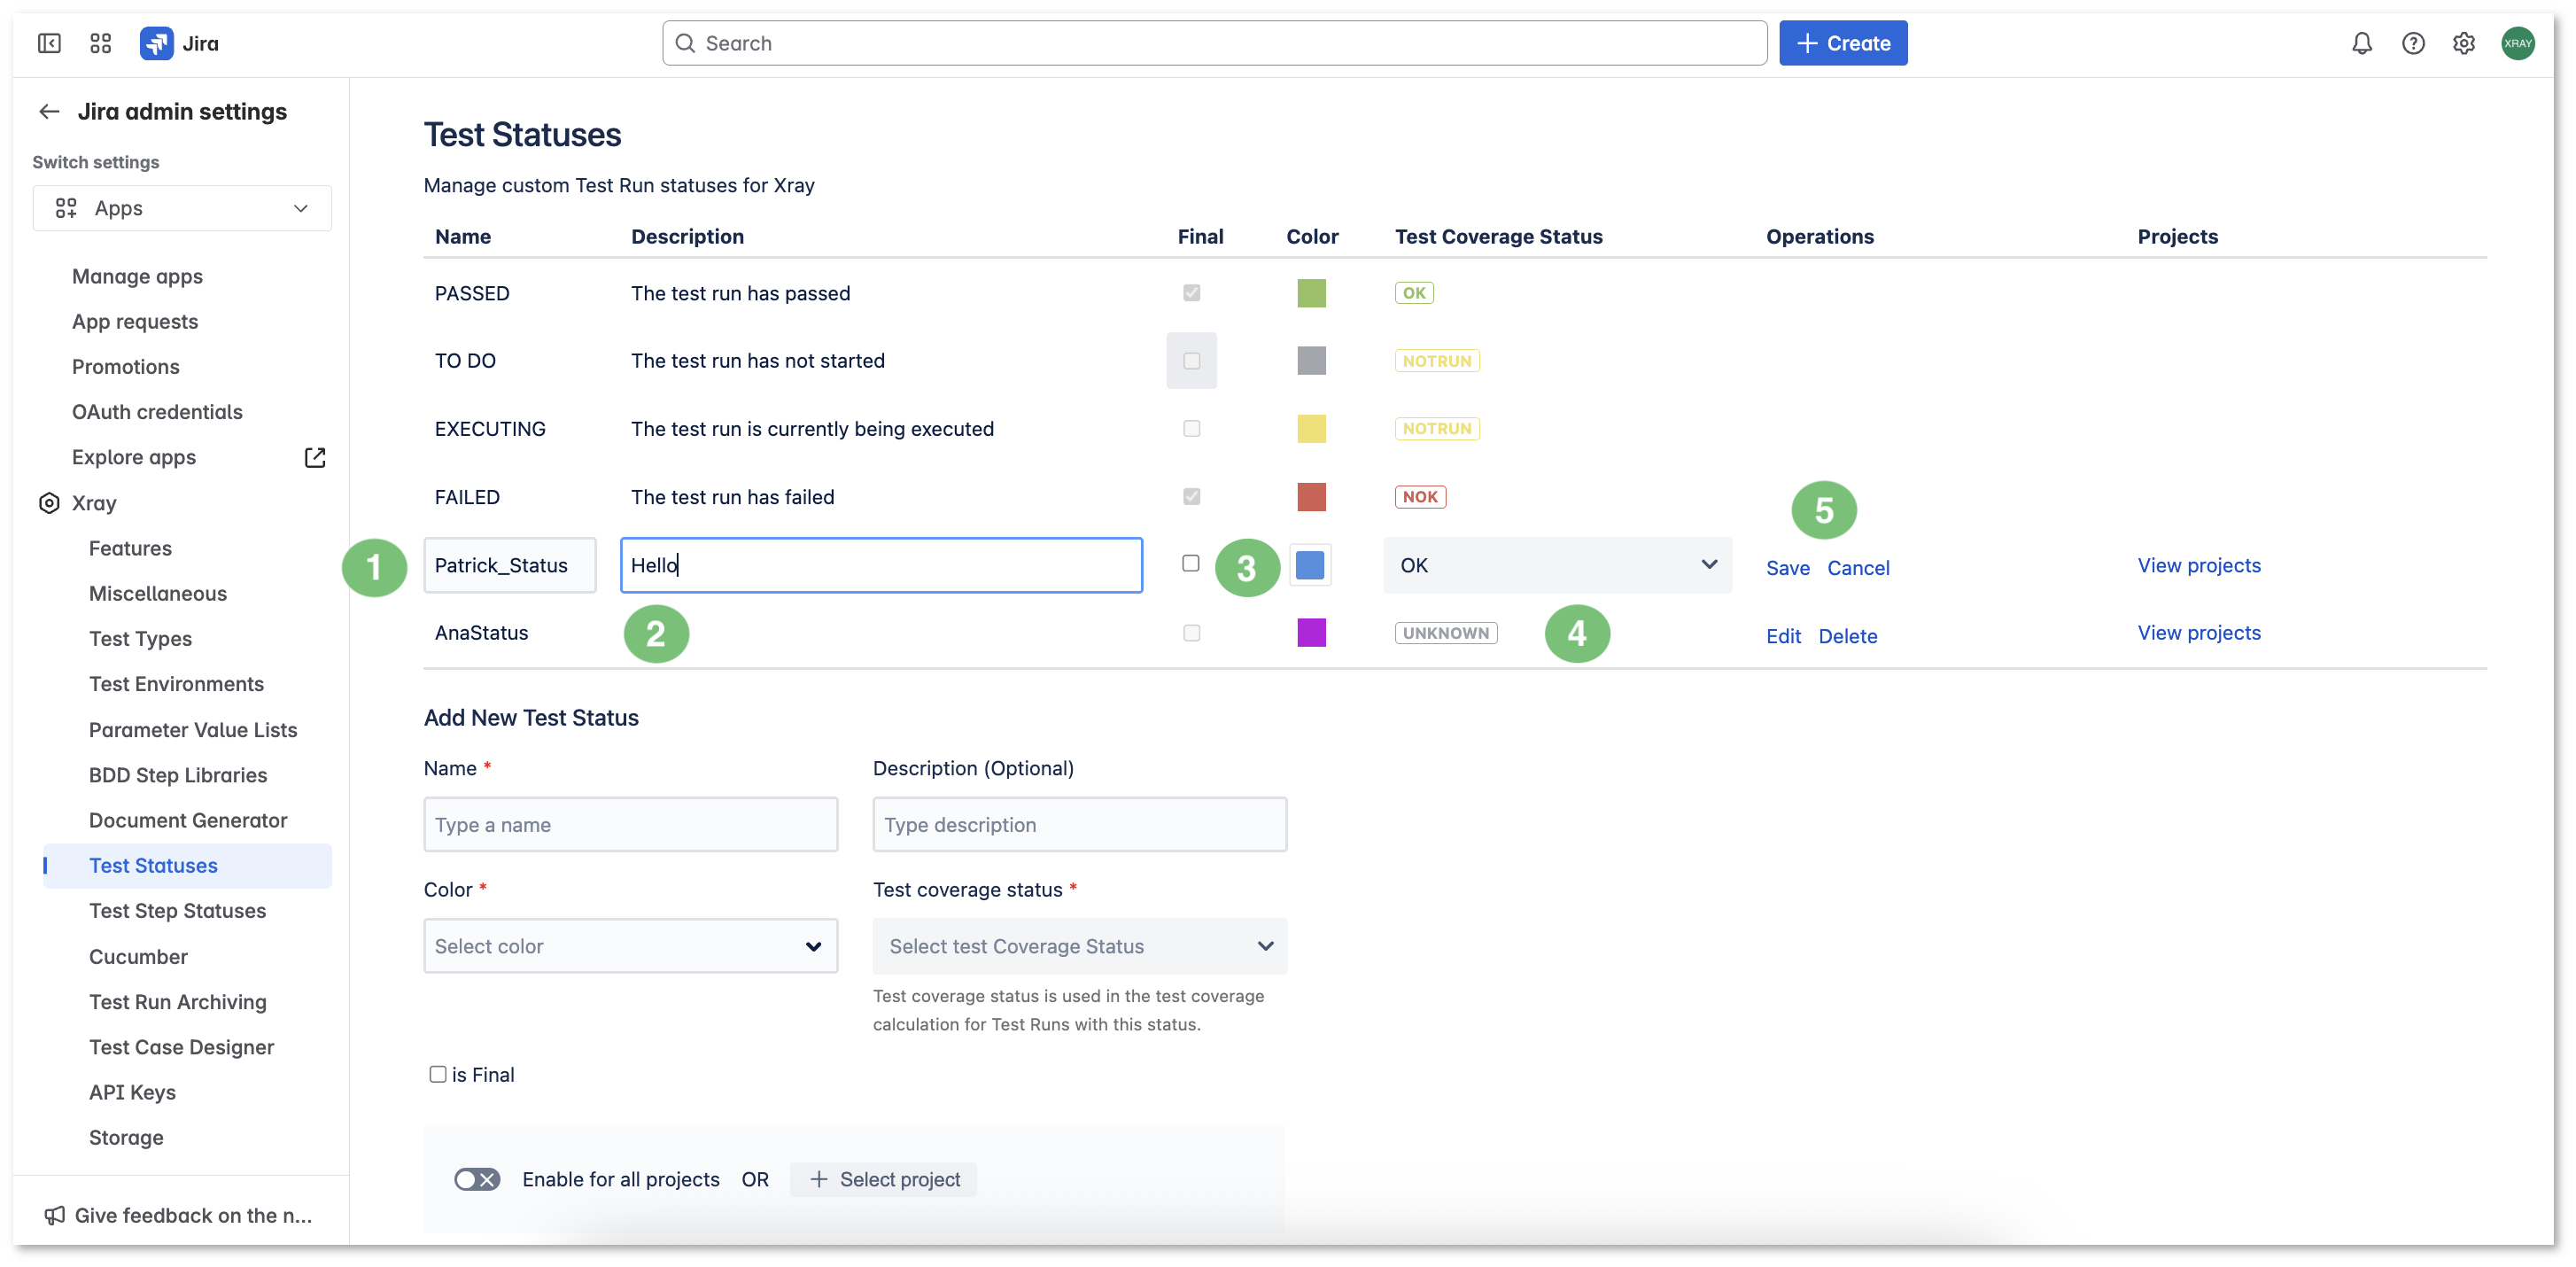
Task: Toggle the Final checkbox for TO DO
Action: [x=1191, y=361]
